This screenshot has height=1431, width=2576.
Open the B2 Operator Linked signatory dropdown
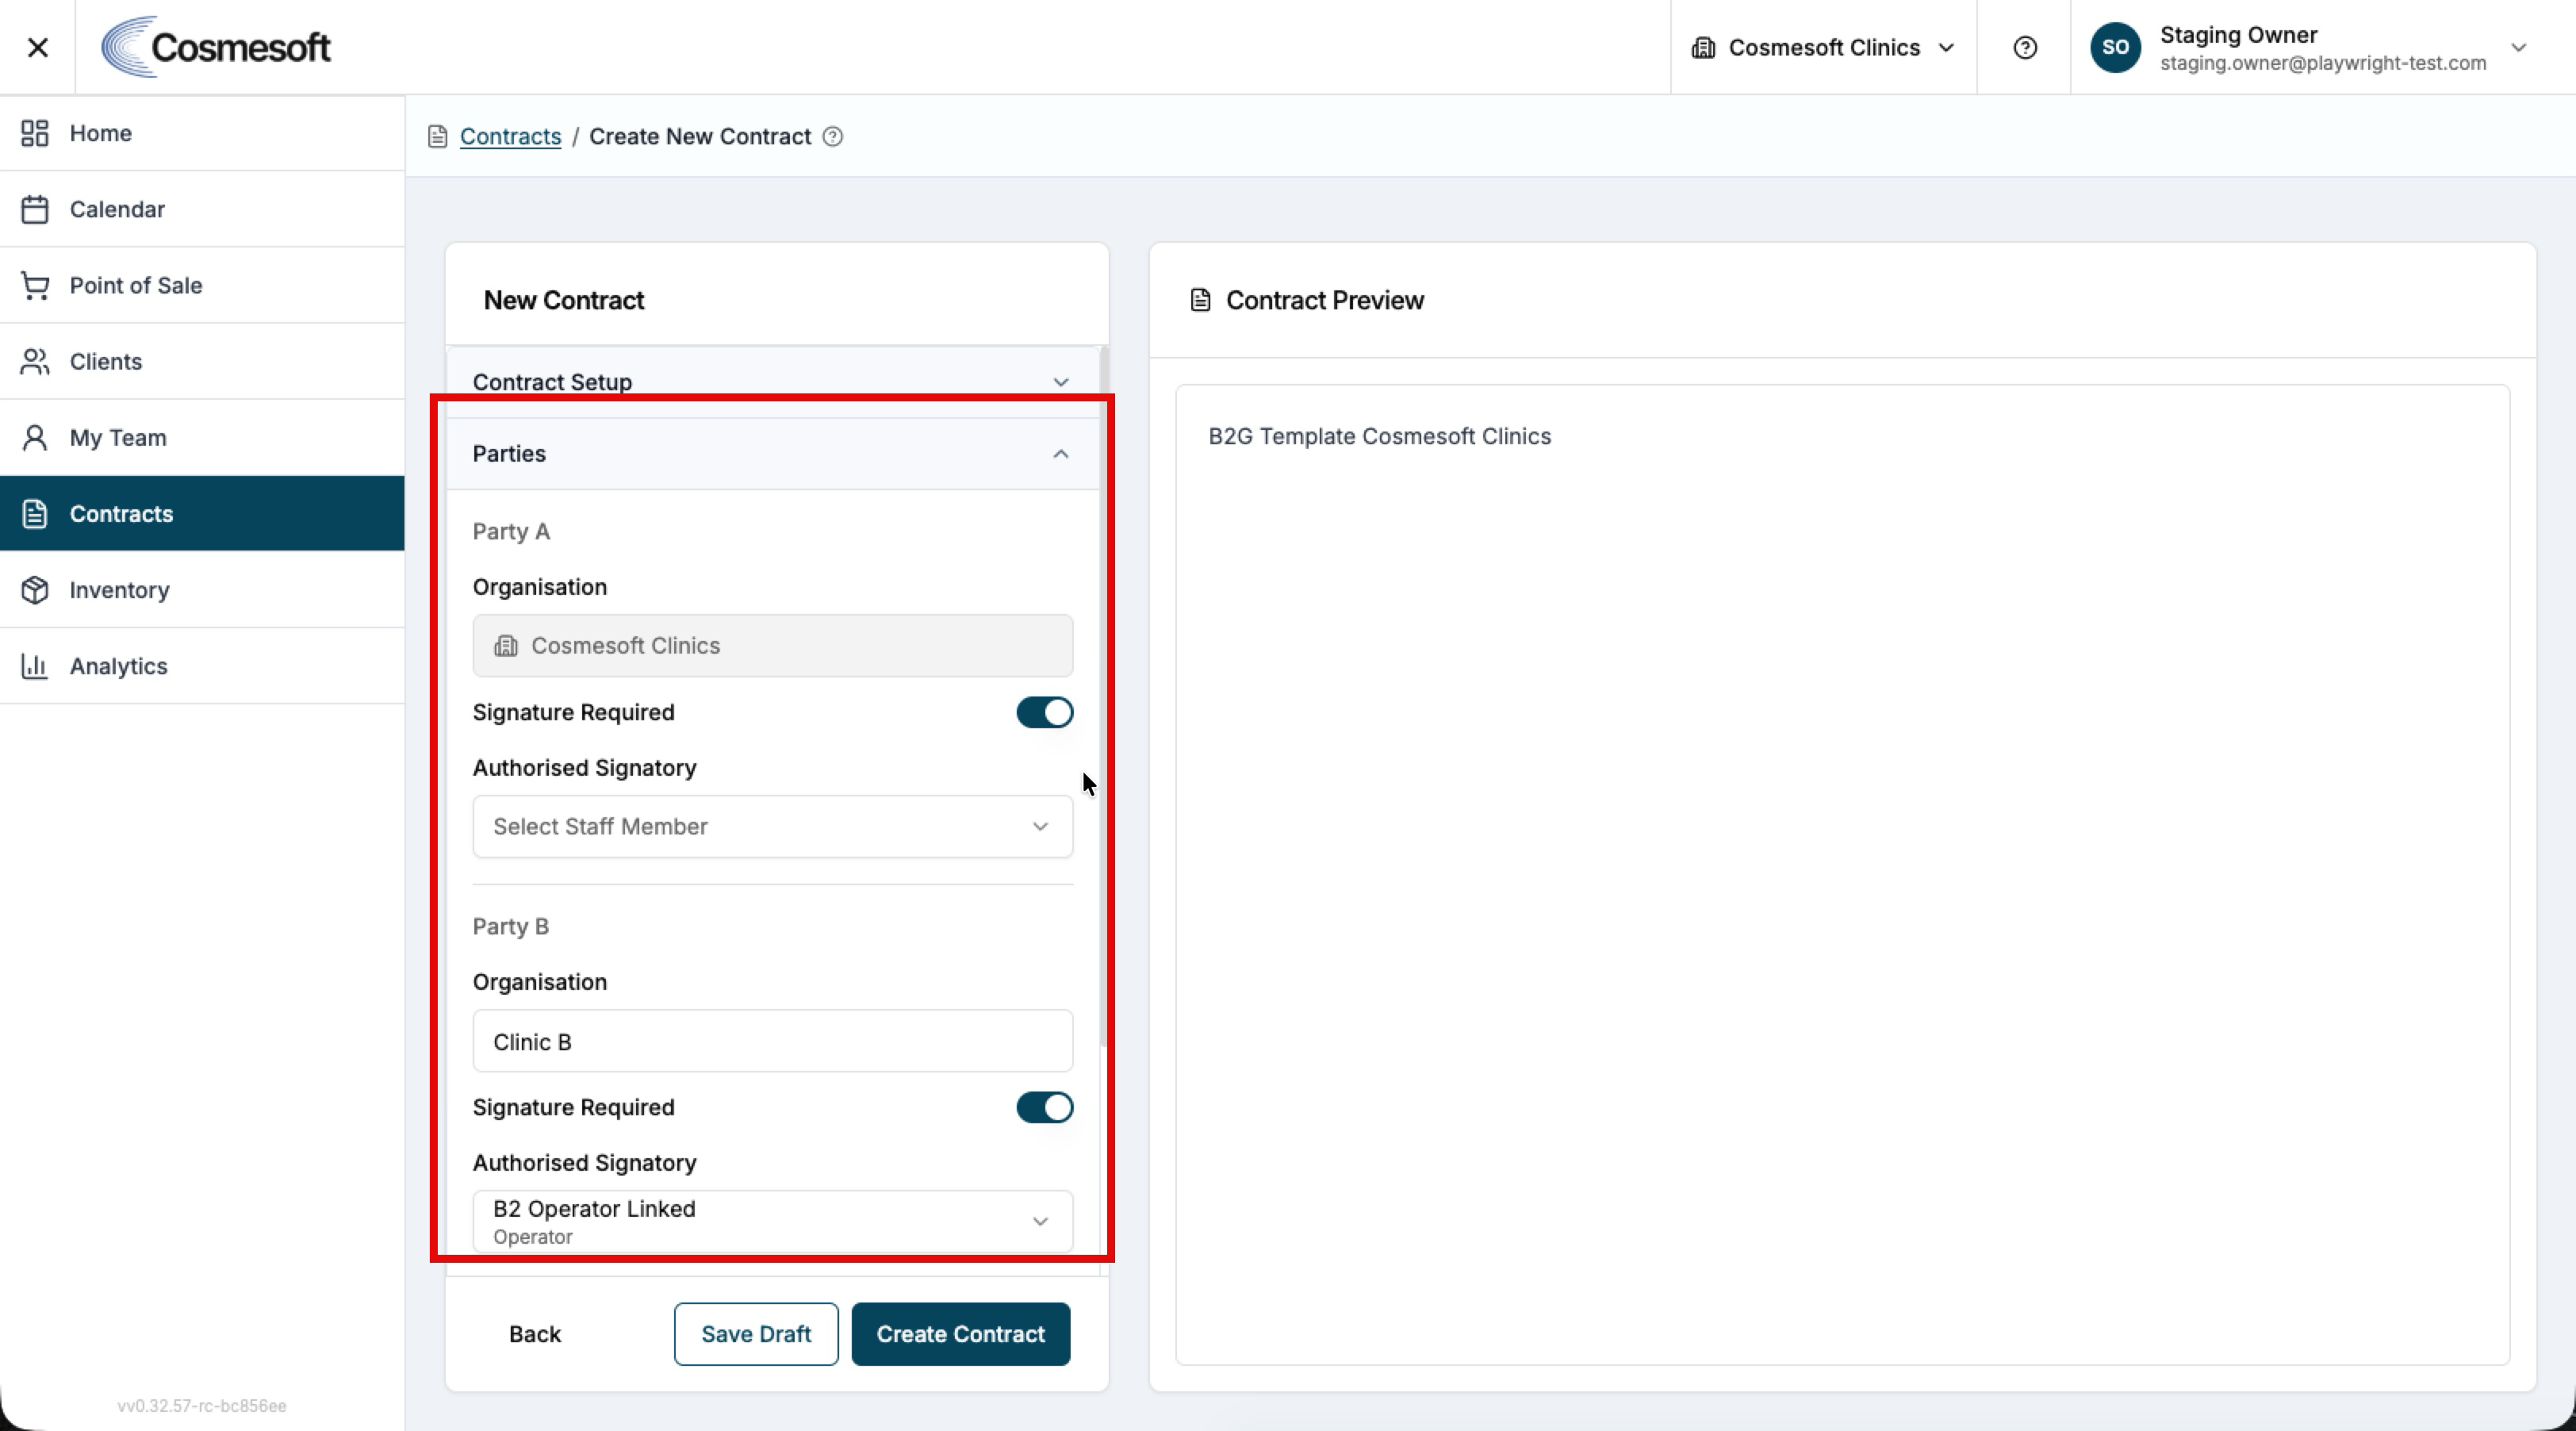point(772,1221)
